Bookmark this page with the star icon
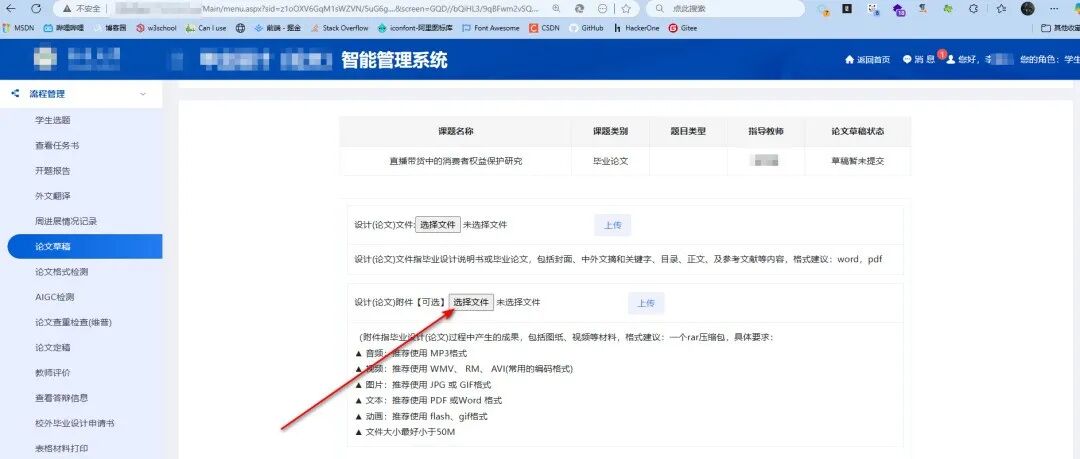Screen dimensions: 1080x459 coord(625,9)
